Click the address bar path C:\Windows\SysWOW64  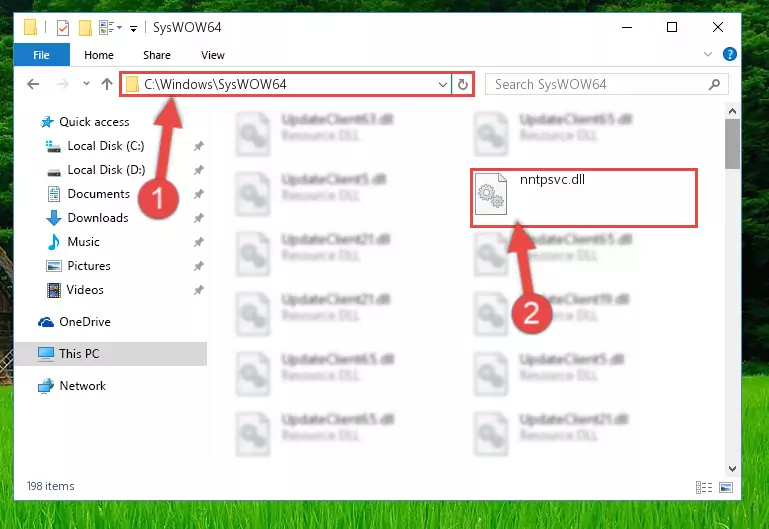215,84
